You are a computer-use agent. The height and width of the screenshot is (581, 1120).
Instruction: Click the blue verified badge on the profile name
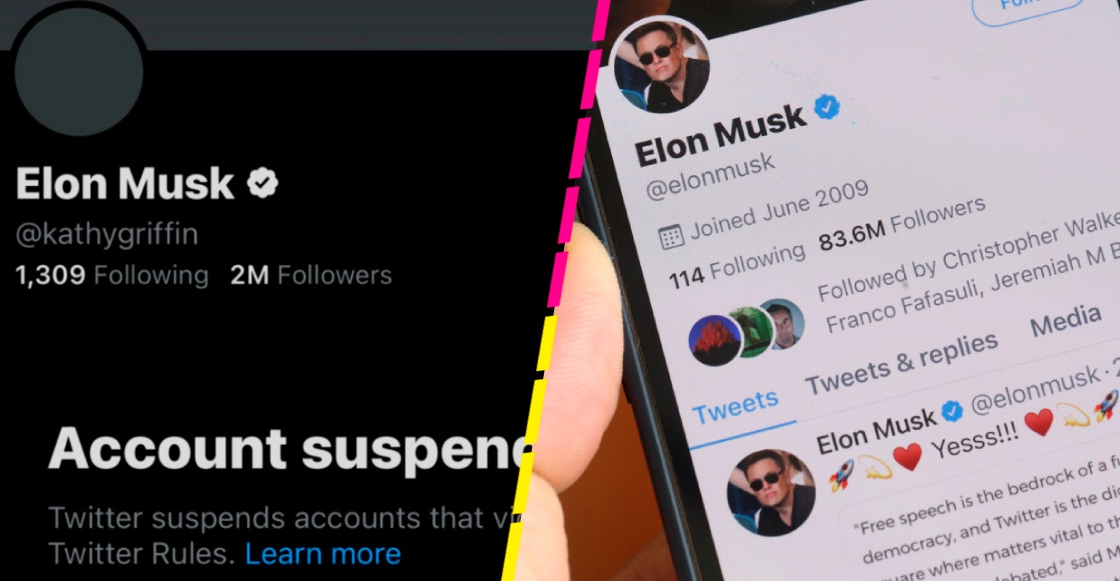coord(829,107)
